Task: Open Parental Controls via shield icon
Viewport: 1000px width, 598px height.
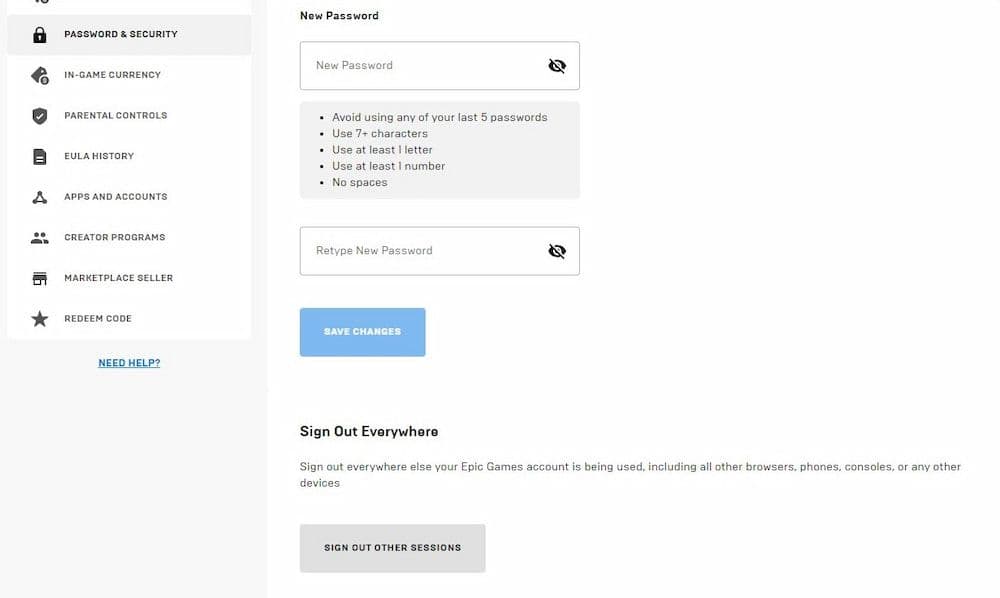Action: (39, 115)
